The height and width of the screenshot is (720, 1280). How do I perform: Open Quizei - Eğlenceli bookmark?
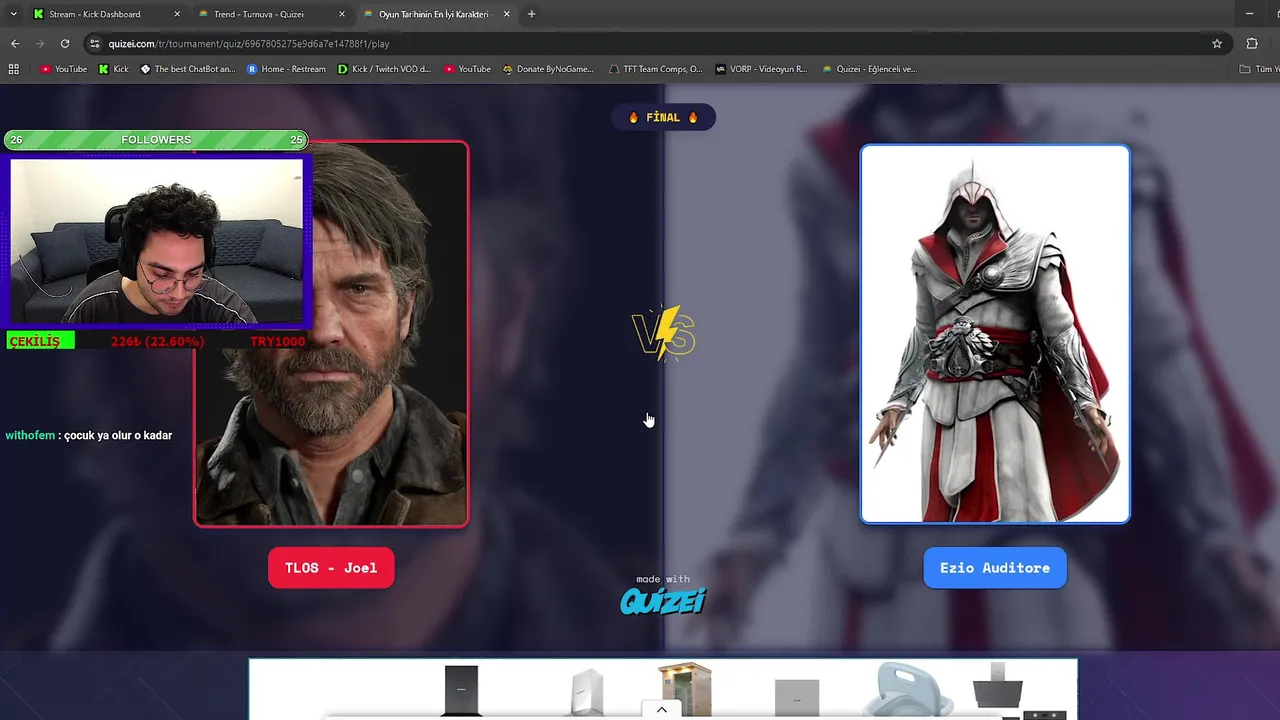(x=868, y=69)
